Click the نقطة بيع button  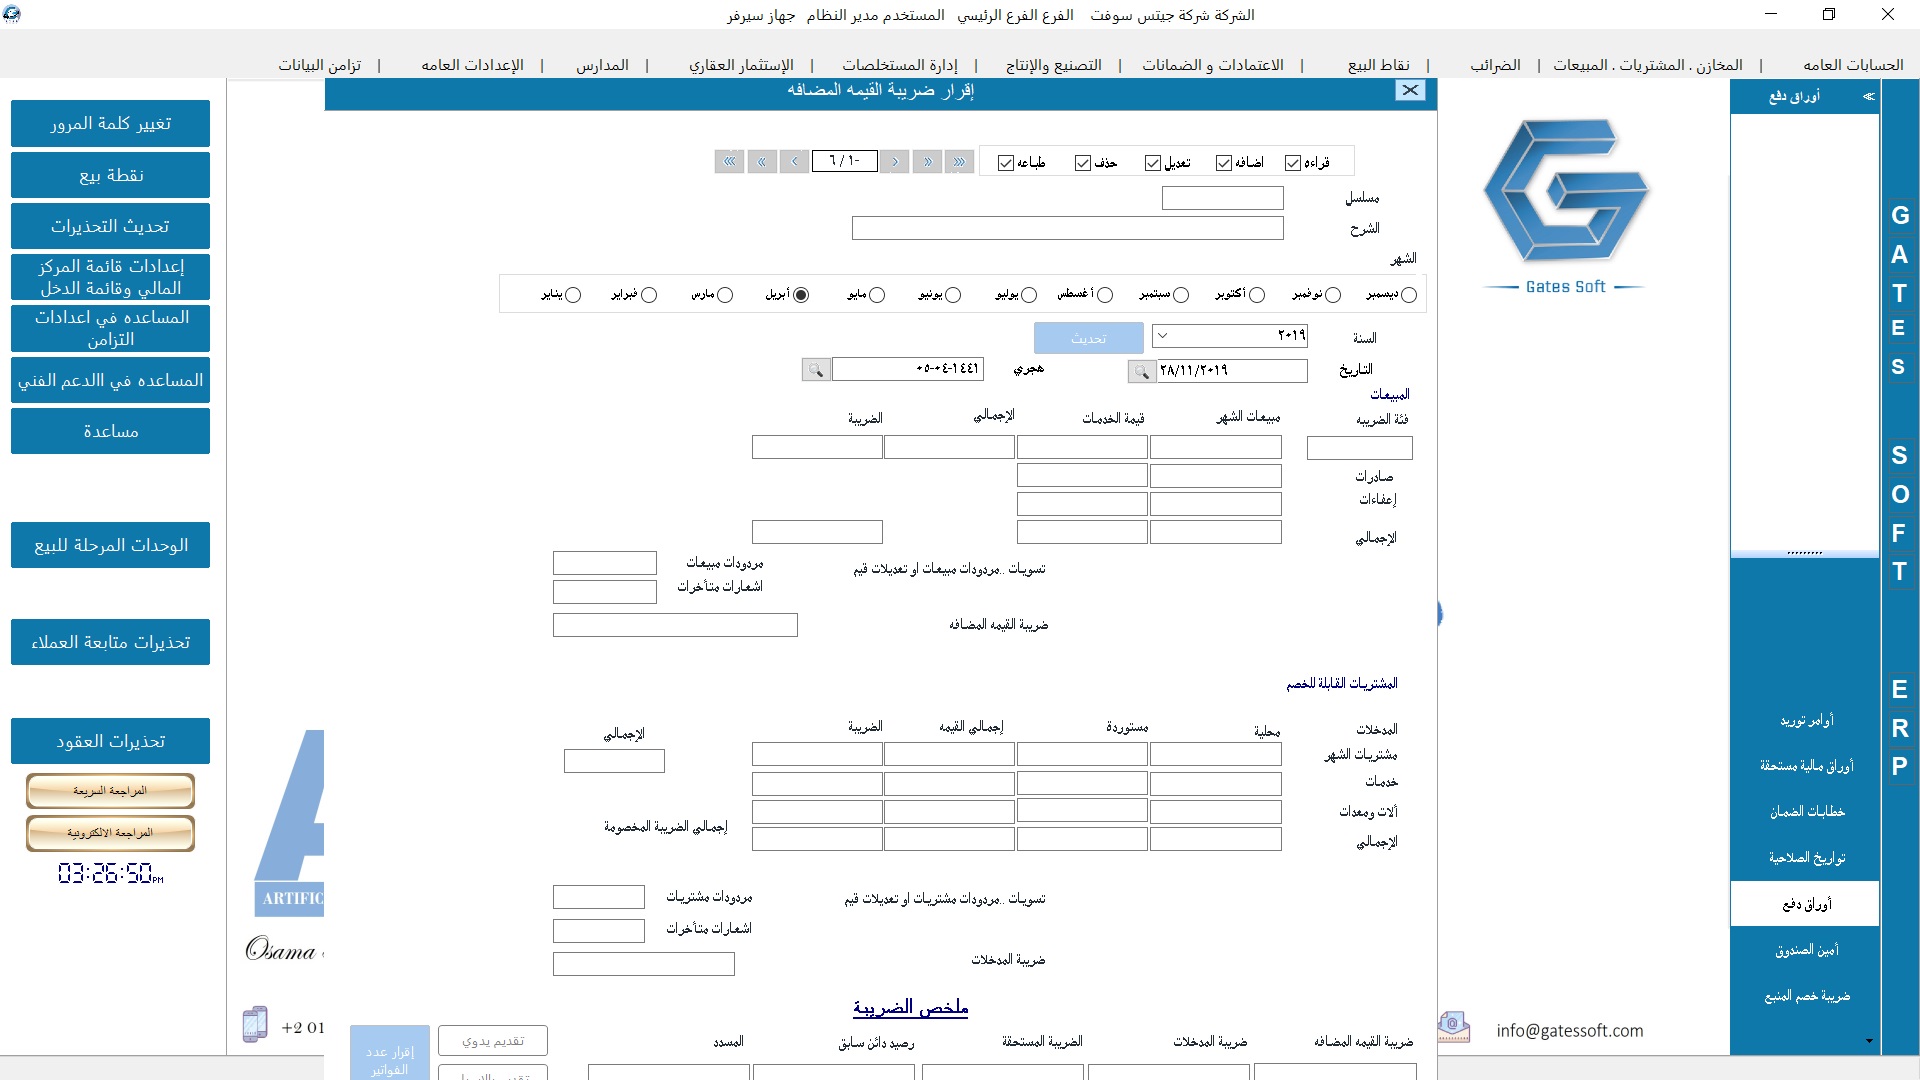(110, 175)
